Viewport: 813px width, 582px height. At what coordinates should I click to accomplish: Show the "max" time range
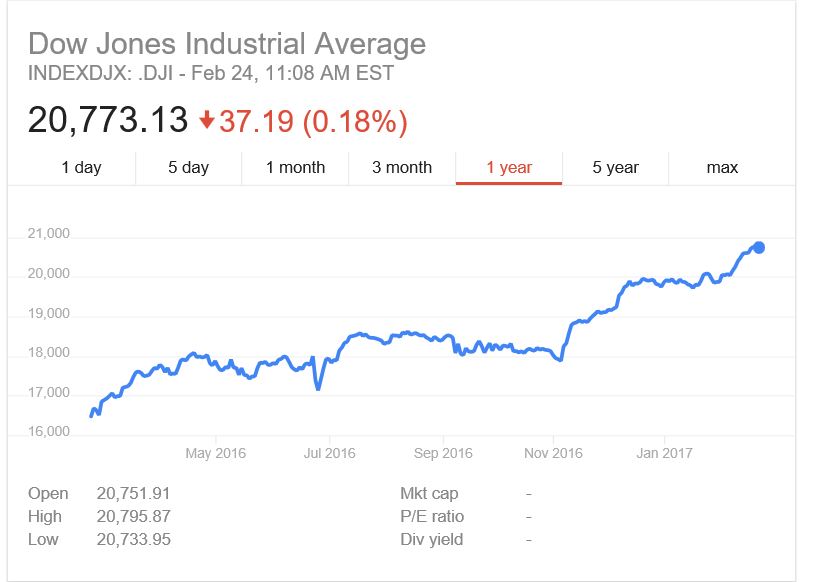pyautogui.click(x=723, y=167)
